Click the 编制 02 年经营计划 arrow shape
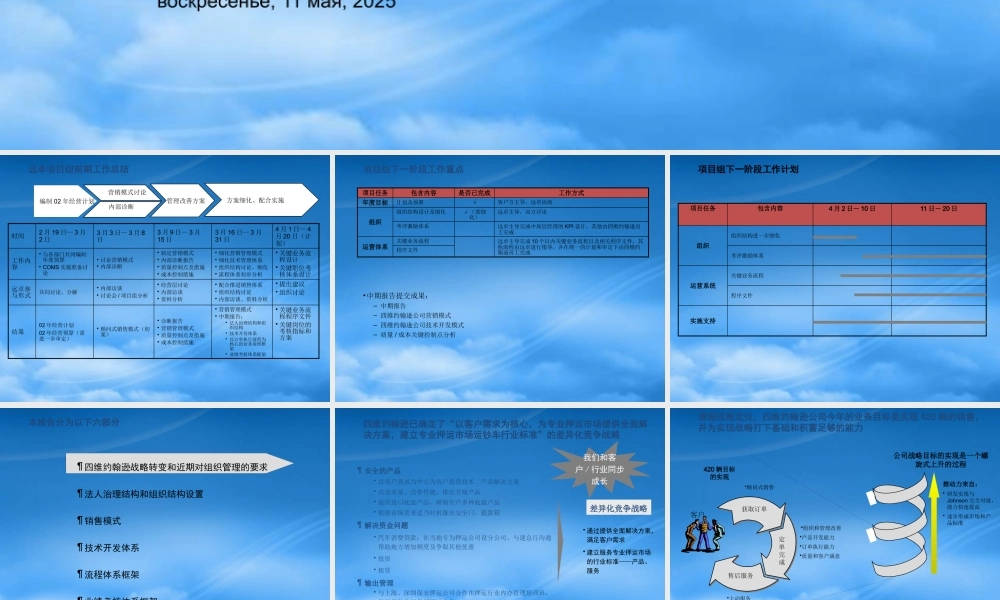This screenshot has width=1000, height=600. coord(62,201)
